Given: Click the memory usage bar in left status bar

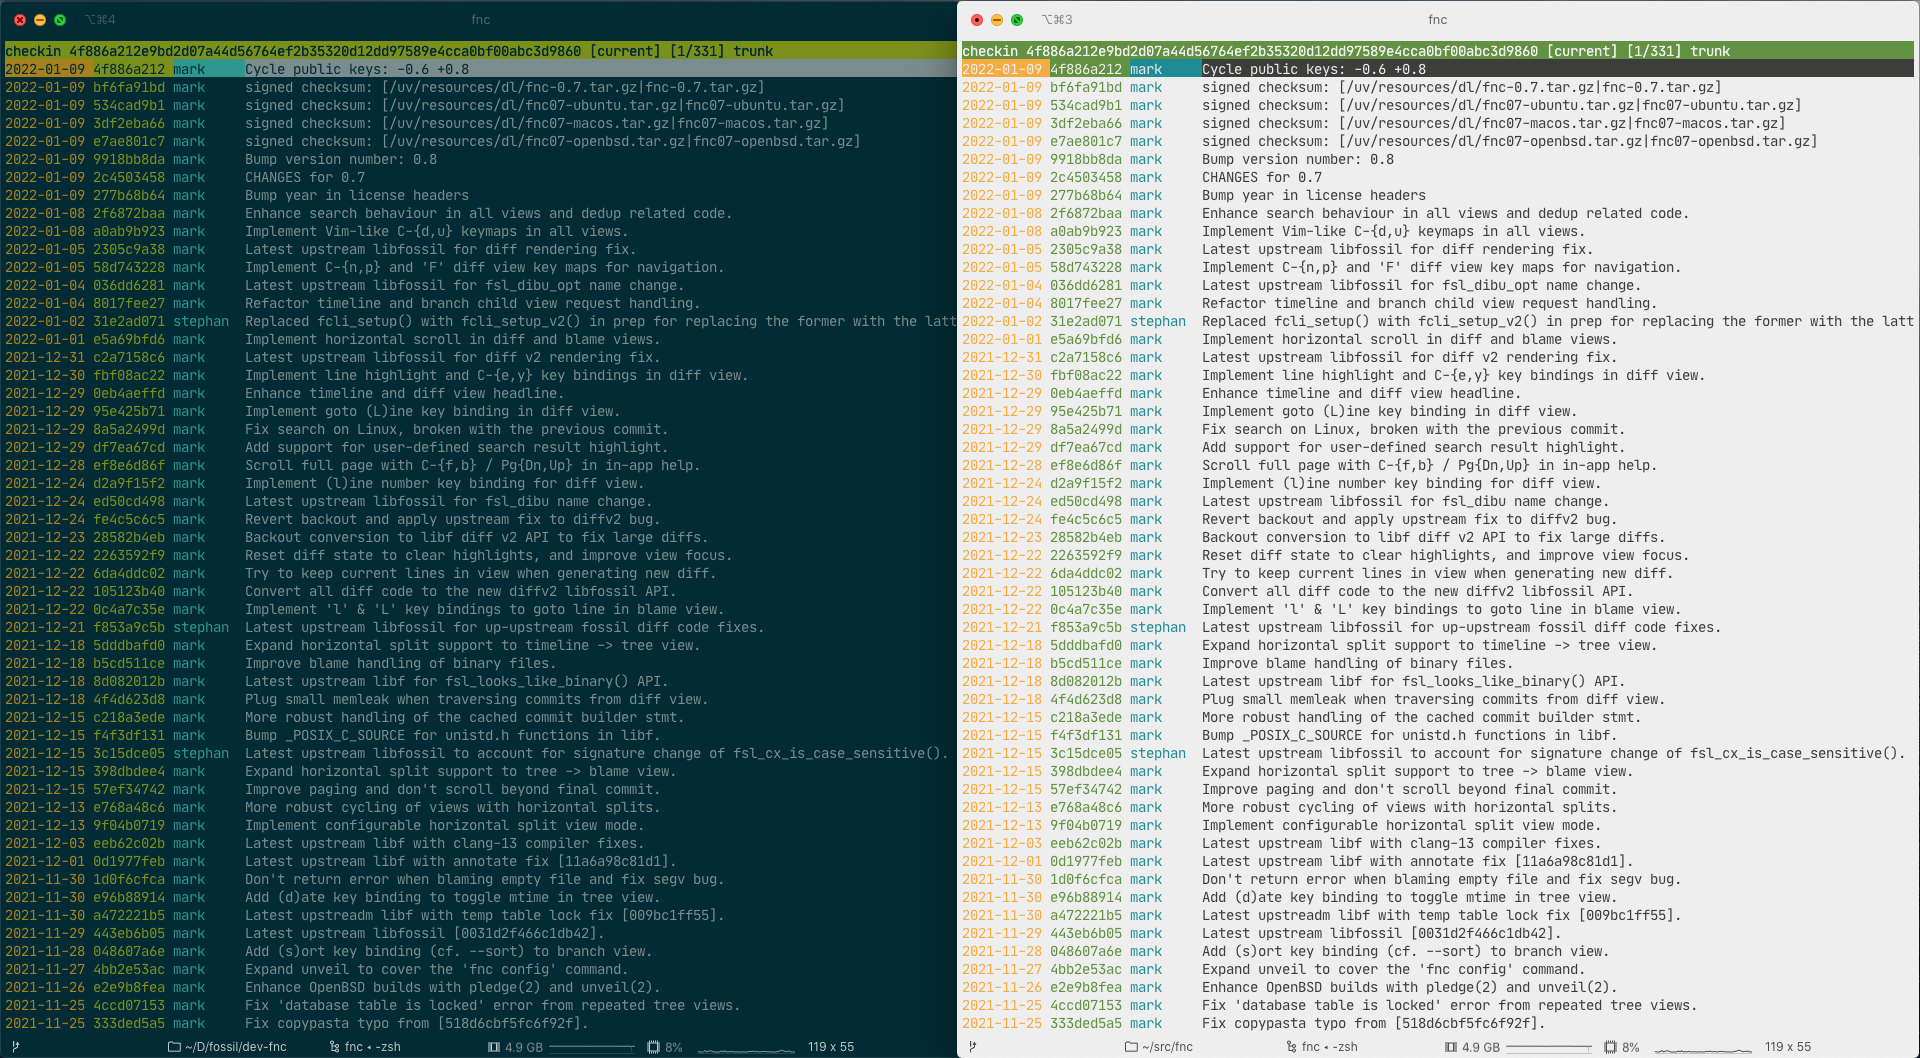Looking at the screenshot, I should click(592, 1047).
